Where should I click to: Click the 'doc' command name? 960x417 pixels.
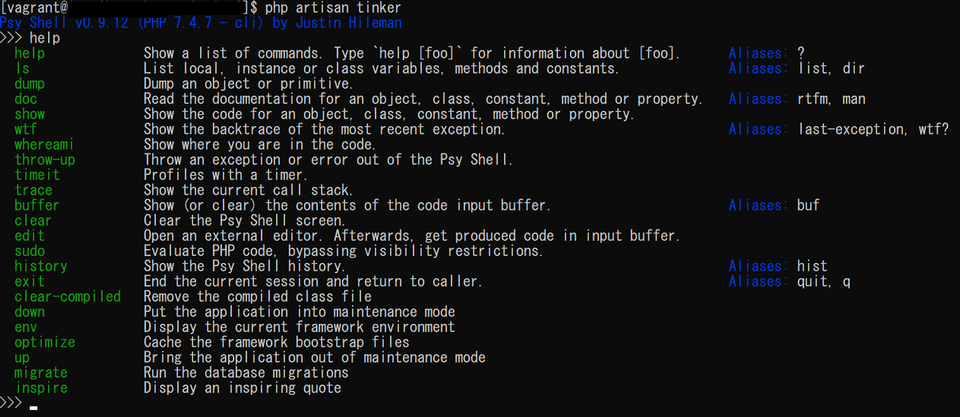click(26, 99)
